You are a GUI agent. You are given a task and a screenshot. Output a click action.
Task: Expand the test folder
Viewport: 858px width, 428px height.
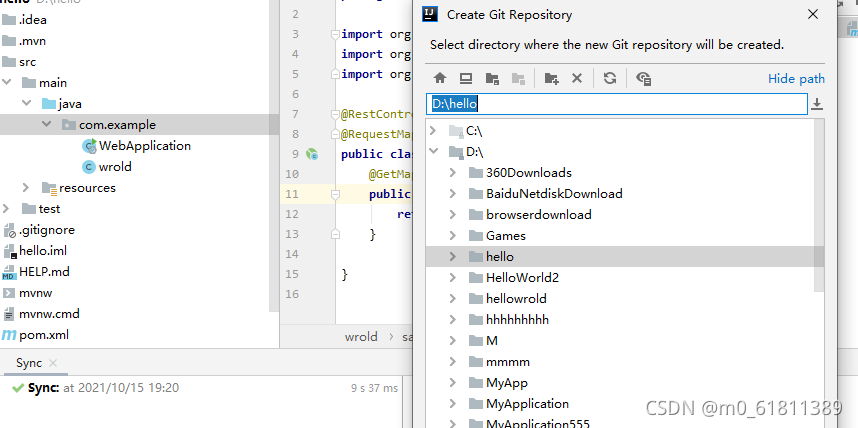click(x=6, y=209)
